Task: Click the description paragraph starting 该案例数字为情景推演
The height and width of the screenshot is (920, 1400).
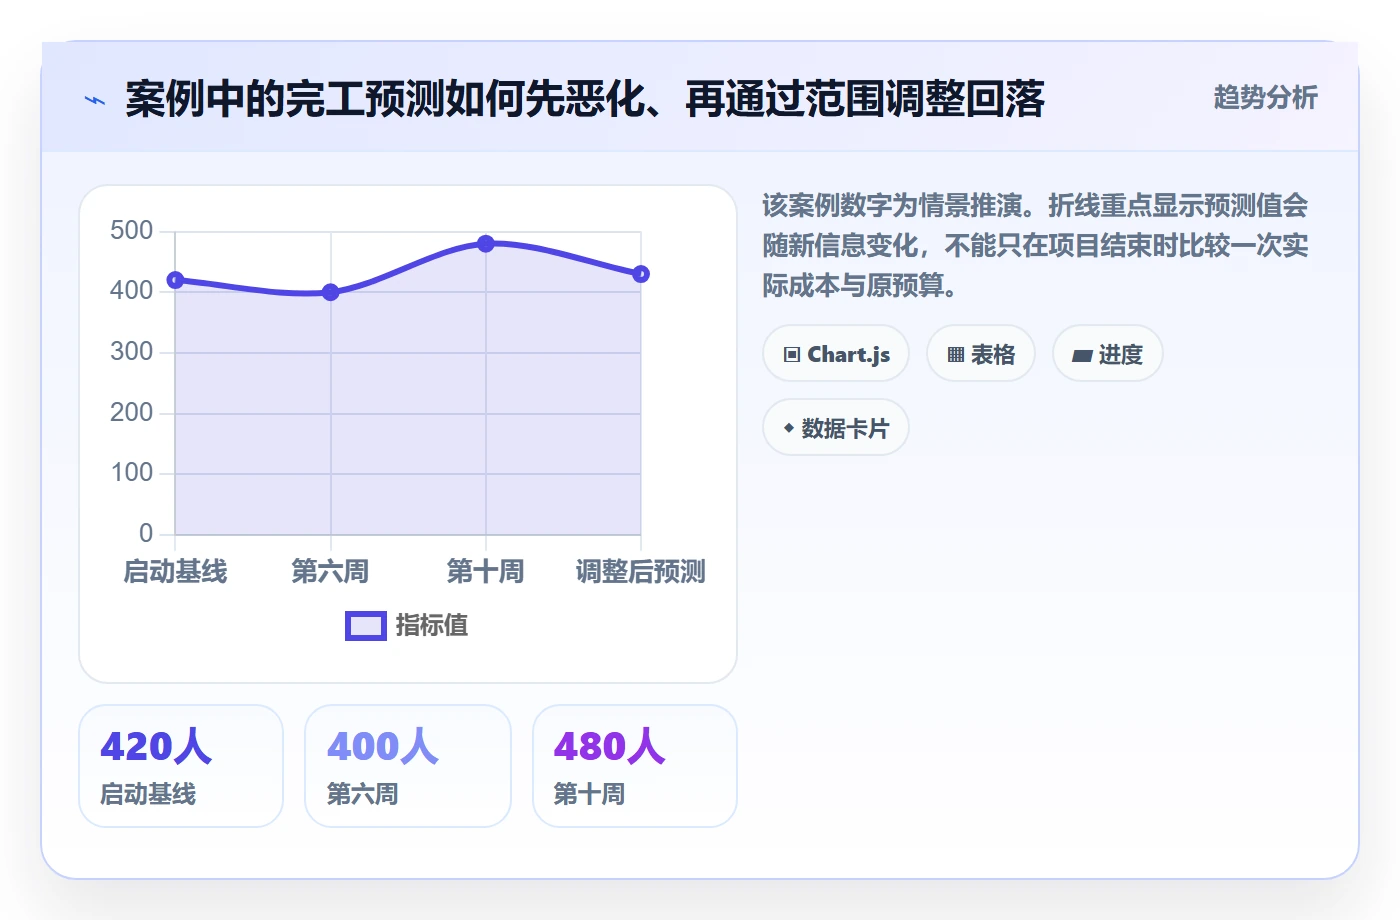Action: 1035,245
